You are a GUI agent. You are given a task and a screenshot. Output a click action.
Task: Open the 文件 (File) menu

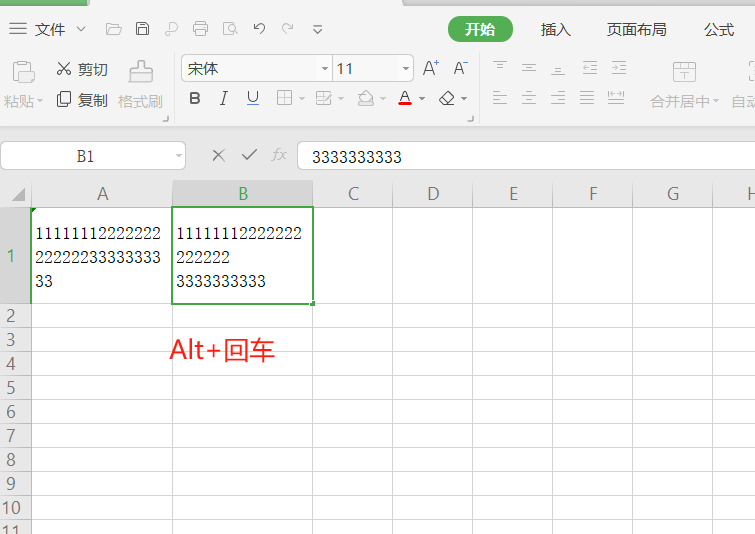click(x=49, y=29)
